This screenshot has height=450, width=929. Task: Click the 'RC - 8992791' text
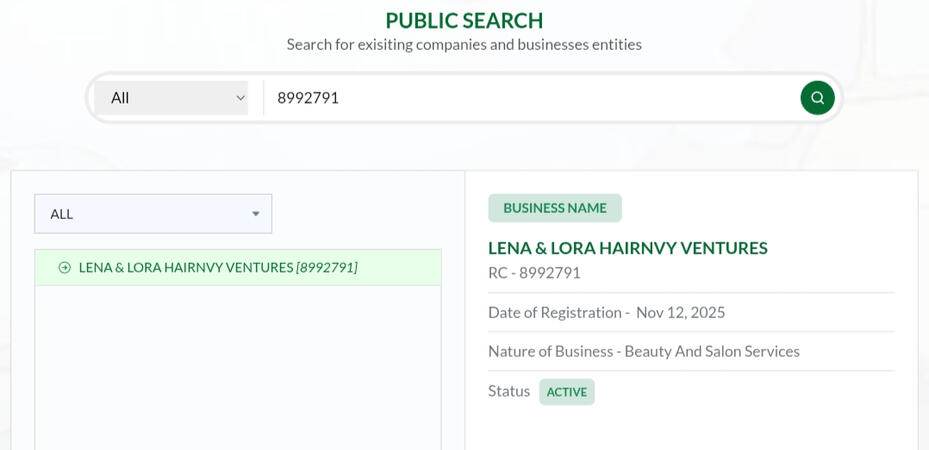[534, 273]
